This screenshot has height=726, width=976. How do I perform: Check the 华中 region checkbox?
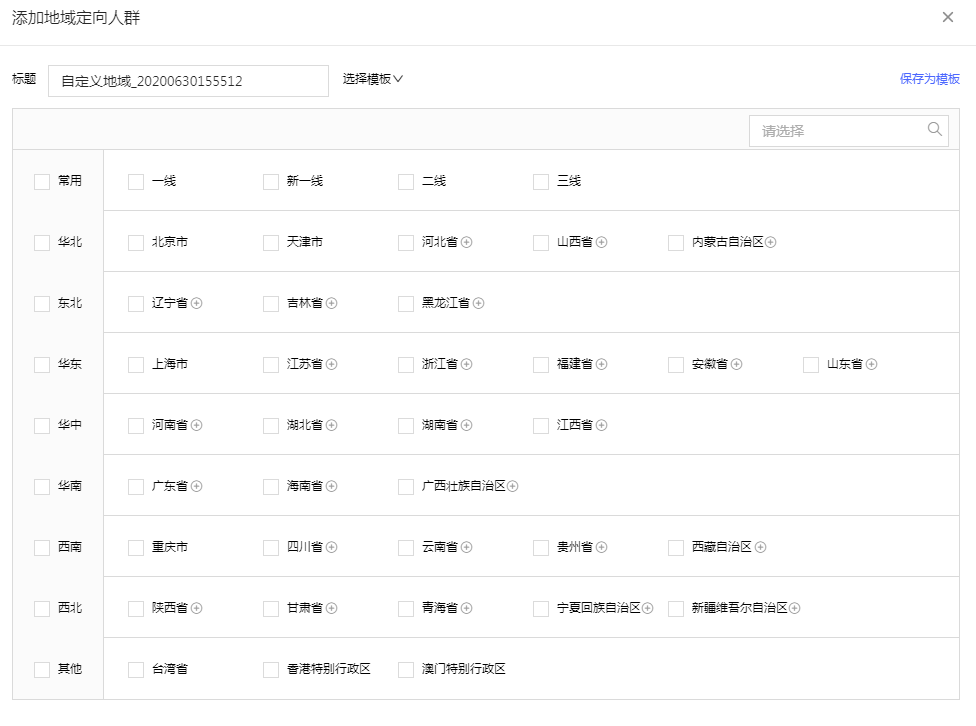[x=42, y=426]
